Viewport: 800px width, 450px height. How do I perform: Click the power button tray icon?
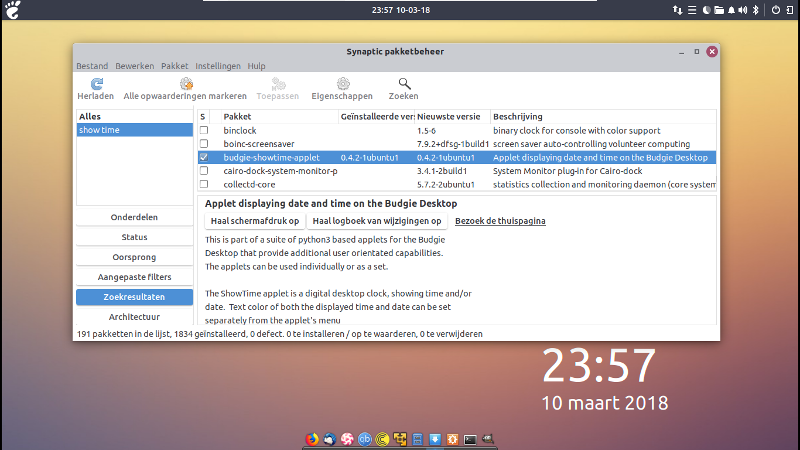click(x=776, y=10)
